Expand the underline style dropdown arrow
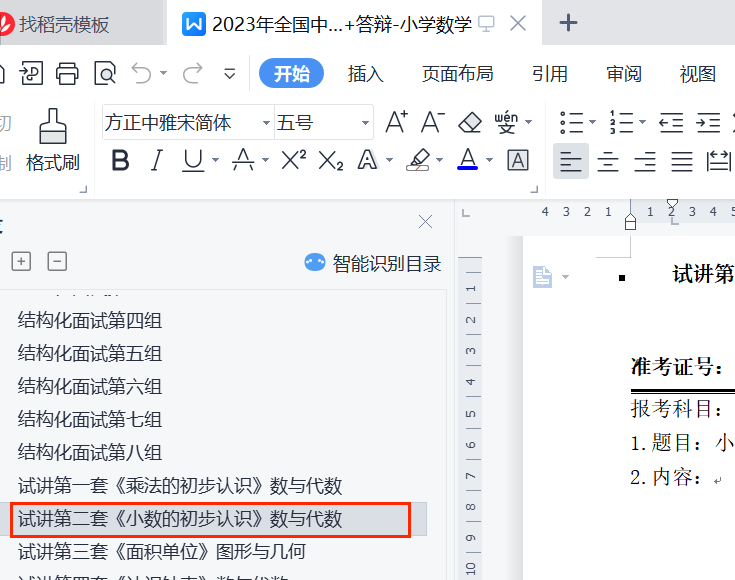Screen dimensions: 735x580 214,161
